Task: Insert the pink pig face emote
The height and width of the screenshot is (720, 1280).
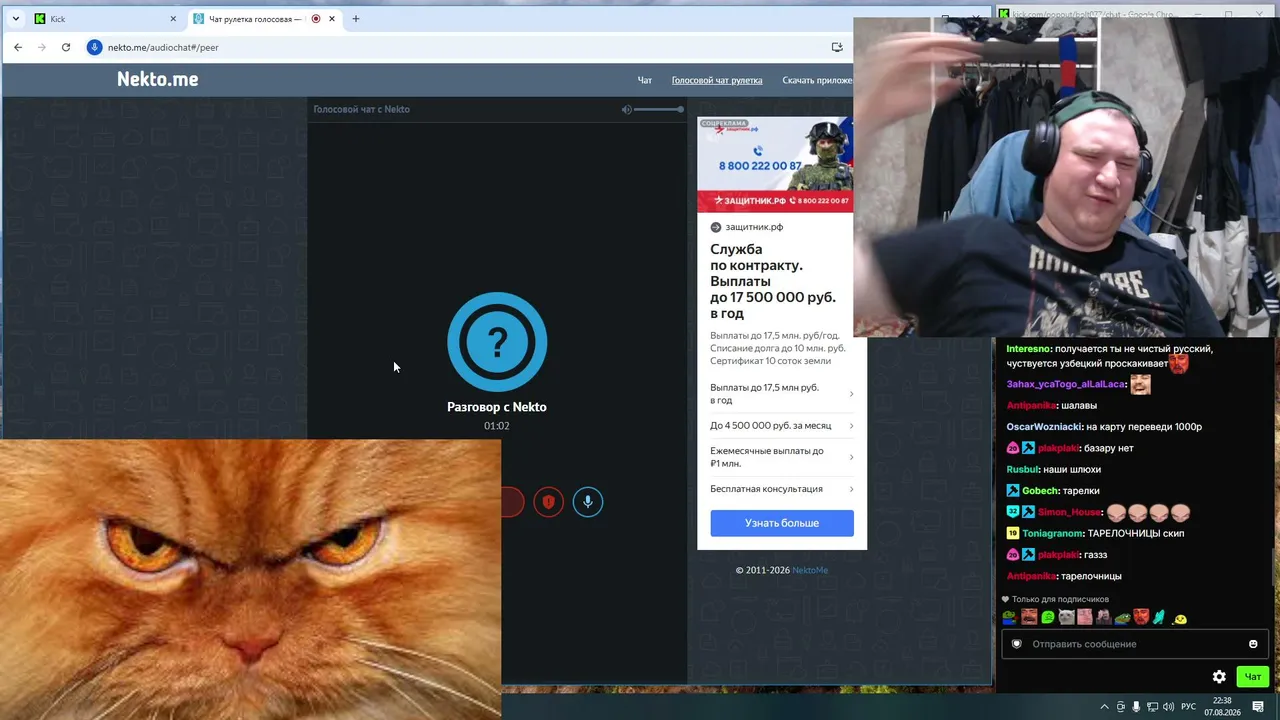Action: (1085, 617)
